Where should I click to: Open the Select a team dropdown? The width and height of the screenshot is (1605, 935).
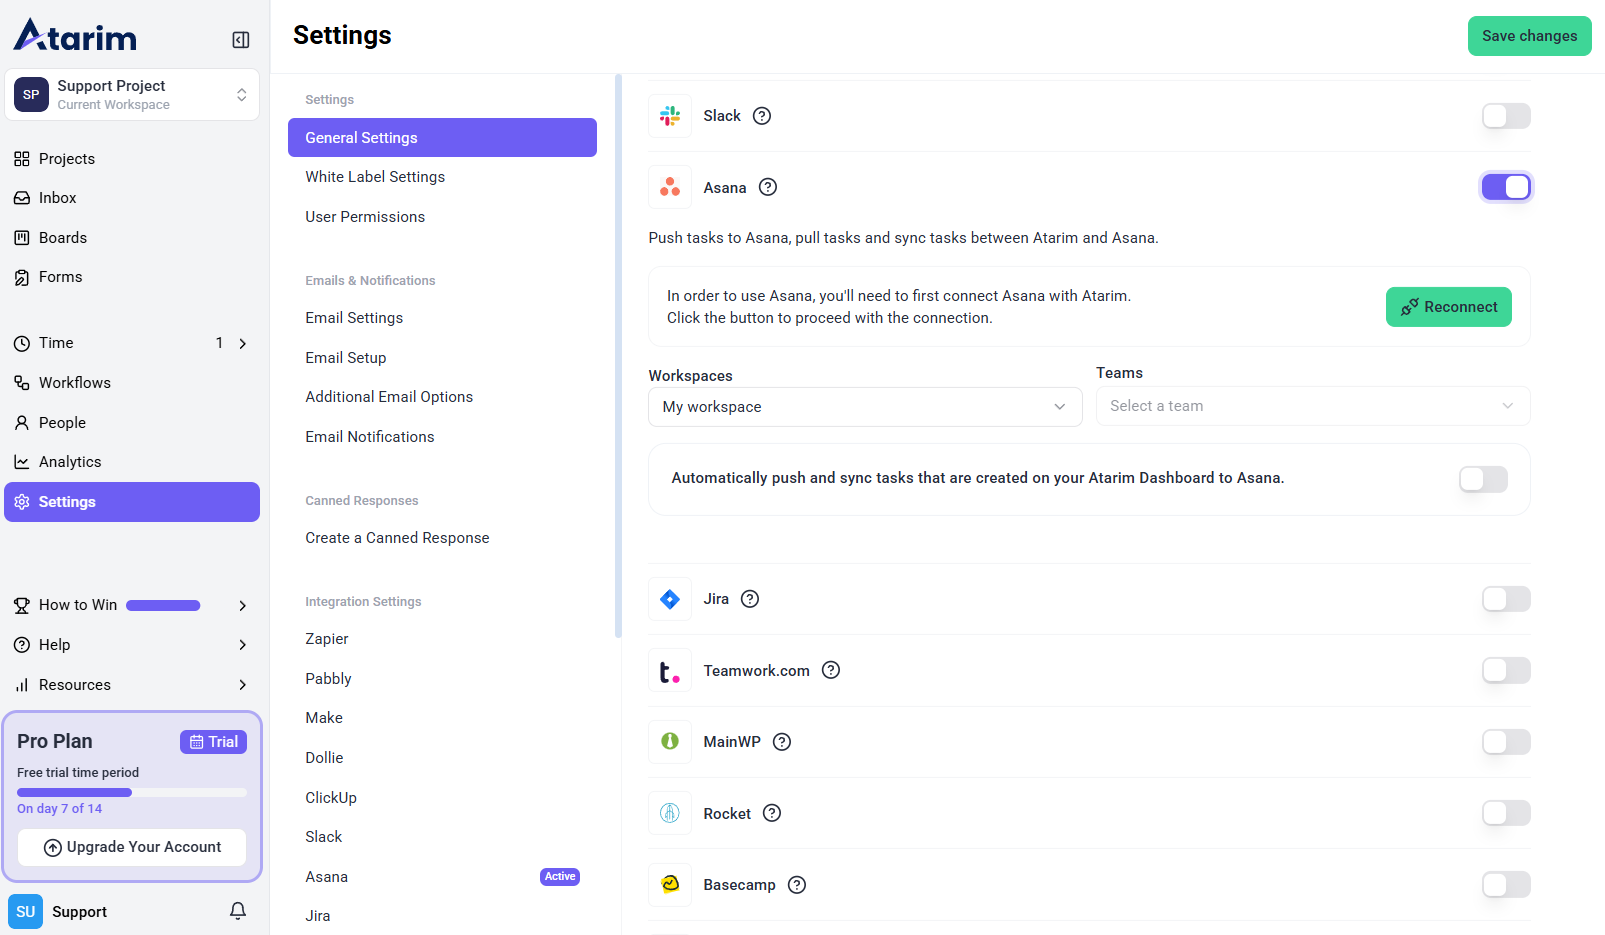(1312, 406)
